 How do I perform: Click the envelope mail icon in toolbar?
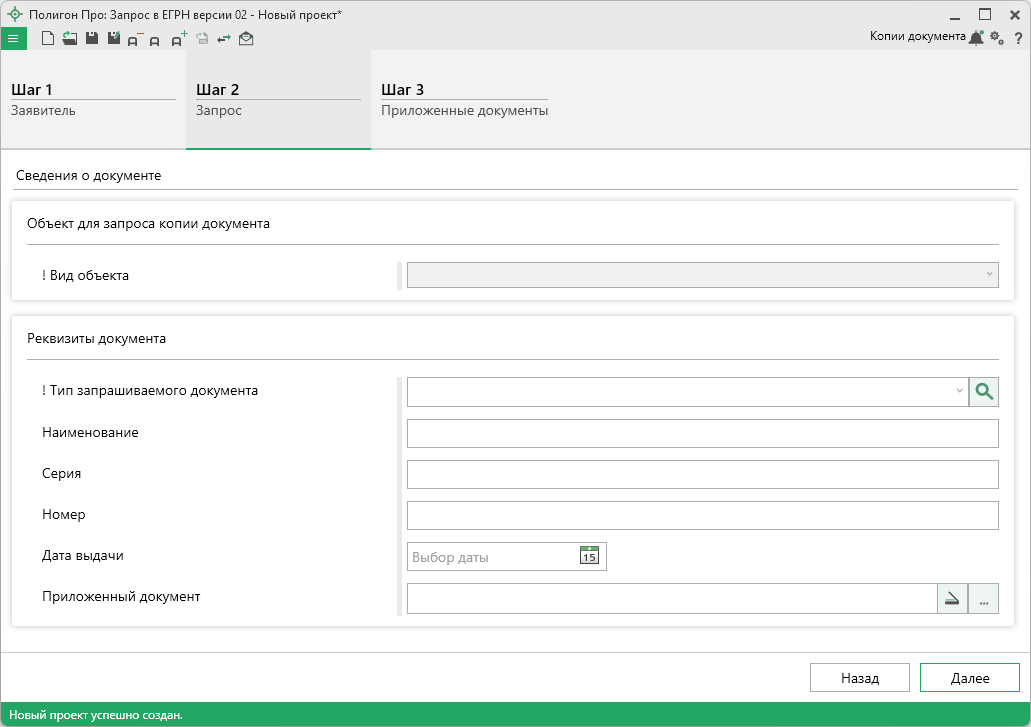point(246,39)
